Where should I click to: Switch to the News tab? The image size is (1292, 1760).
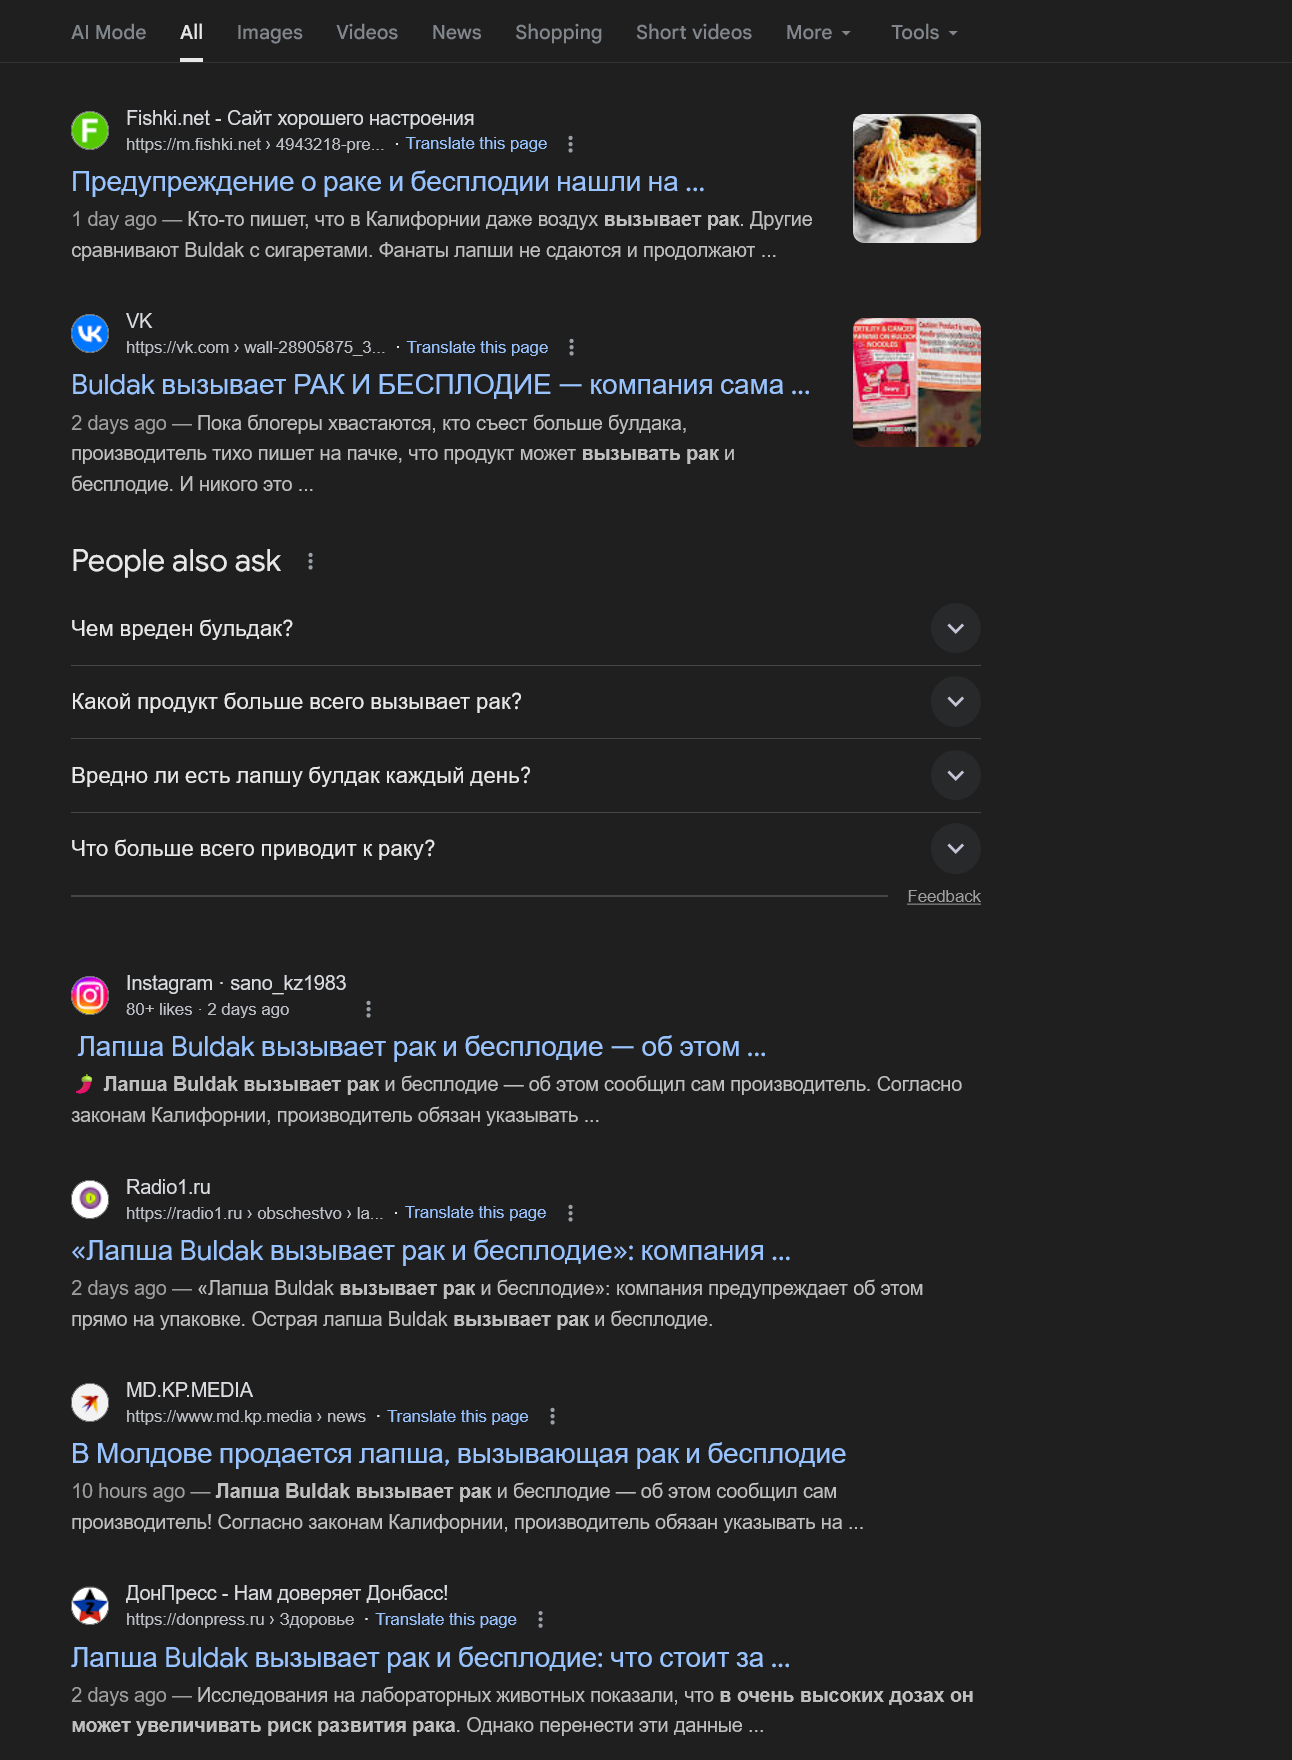456,32
